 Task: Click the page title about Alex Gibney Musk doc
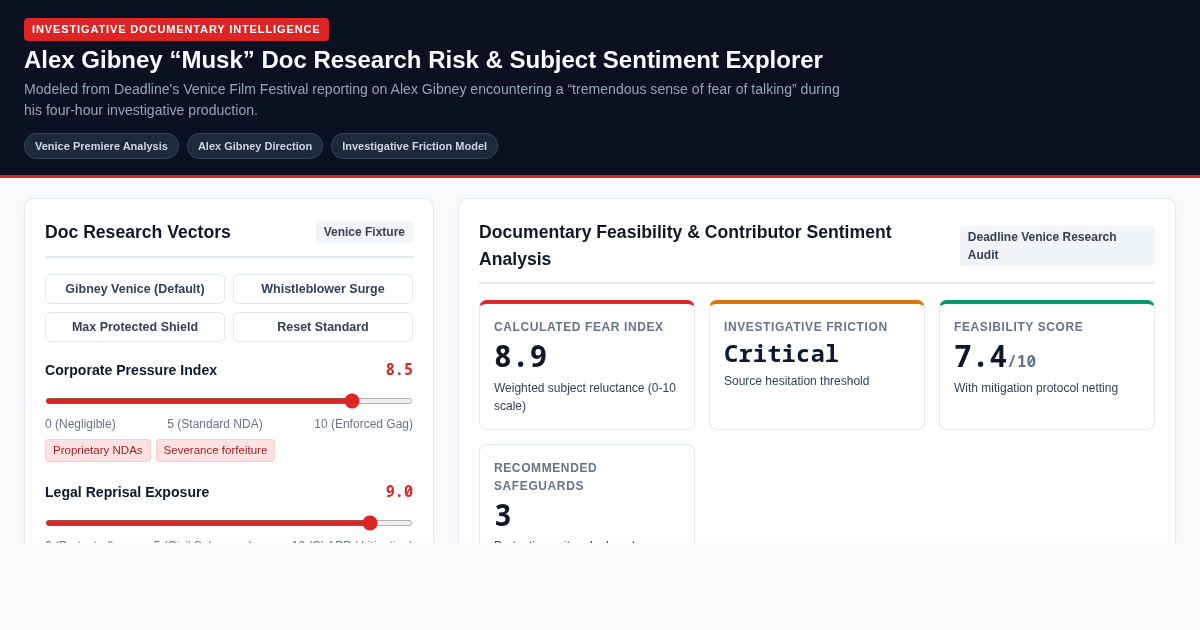coord(423,60)
